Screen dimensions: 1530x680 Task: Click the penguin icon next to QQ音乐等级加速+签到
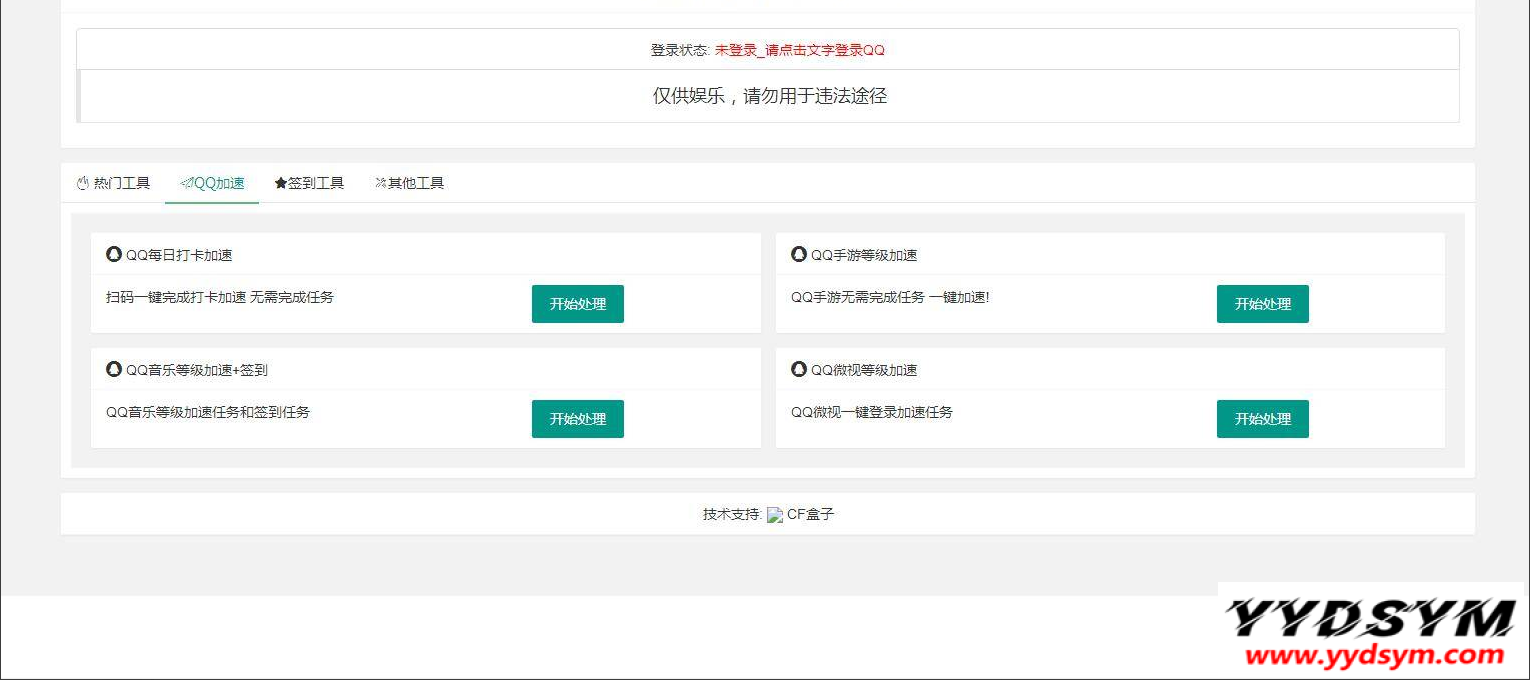click(x=114, y=369)
